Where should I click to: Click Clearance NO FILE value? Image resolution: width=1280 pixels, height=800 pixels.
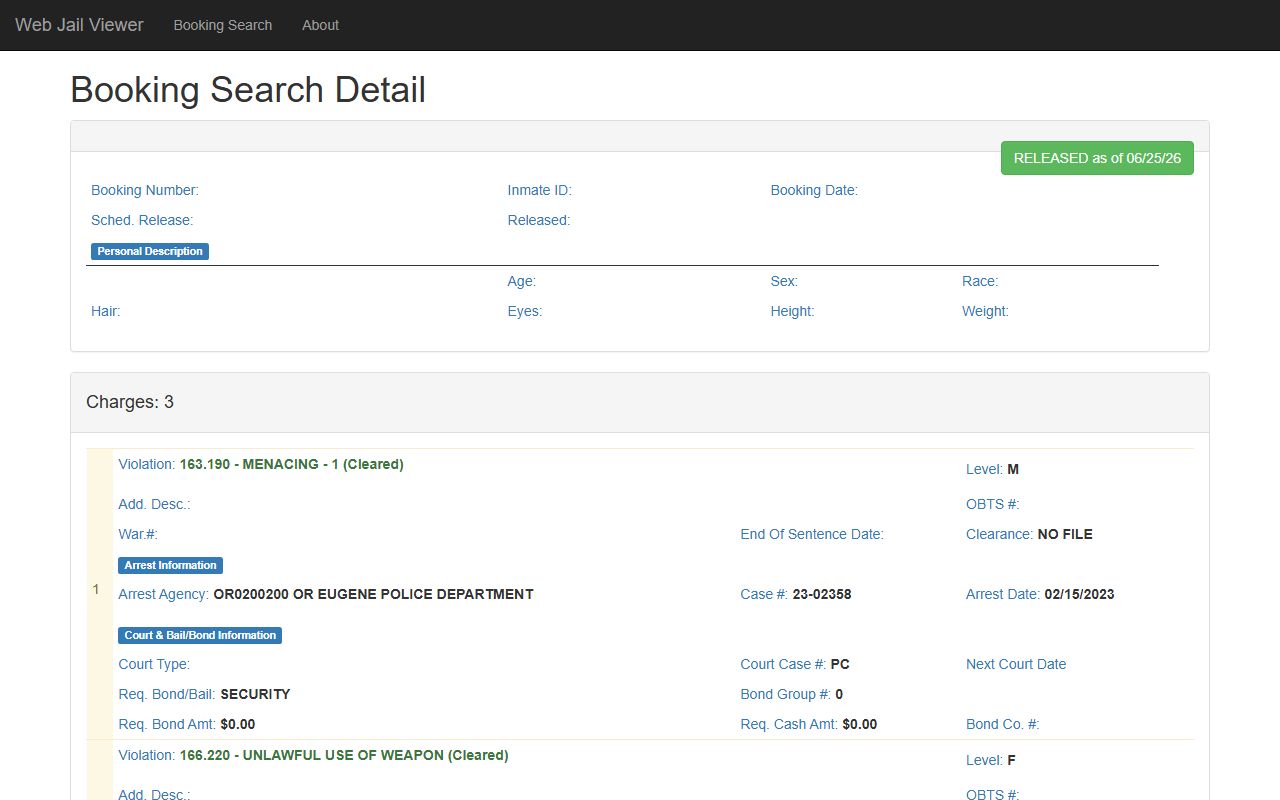1065,534
